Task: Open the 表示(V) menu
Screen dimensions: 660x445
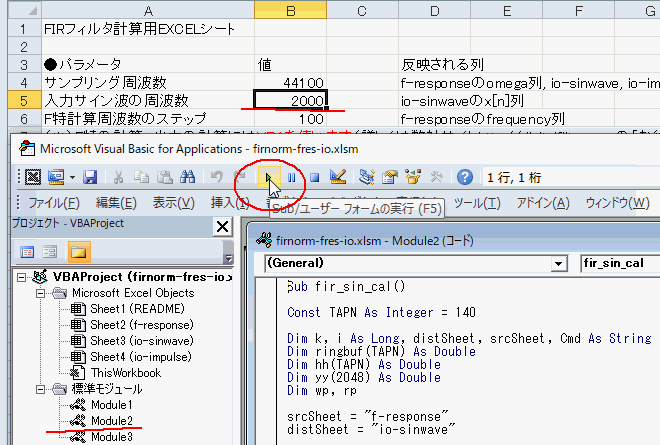Action: point(173,203)
